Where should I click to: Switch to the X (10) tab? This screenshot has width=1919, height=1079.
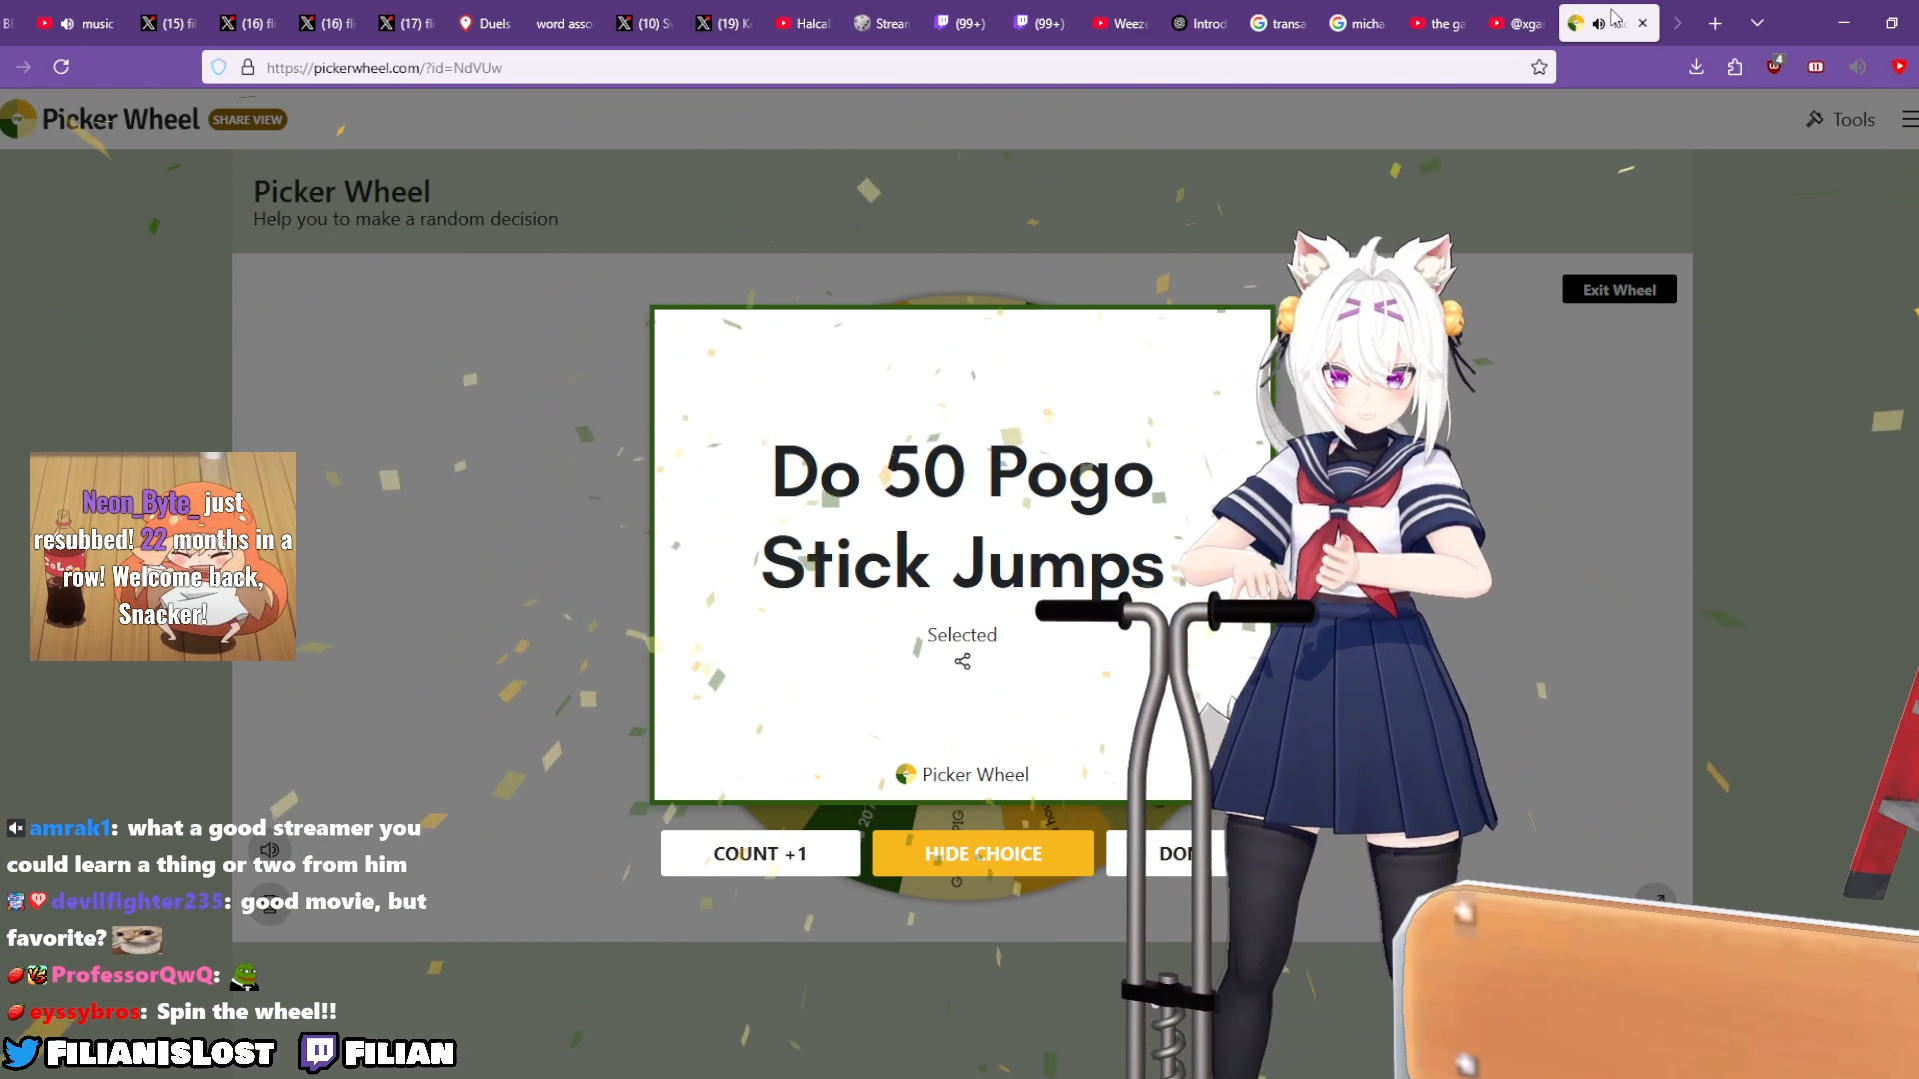(x=644, y=23)
